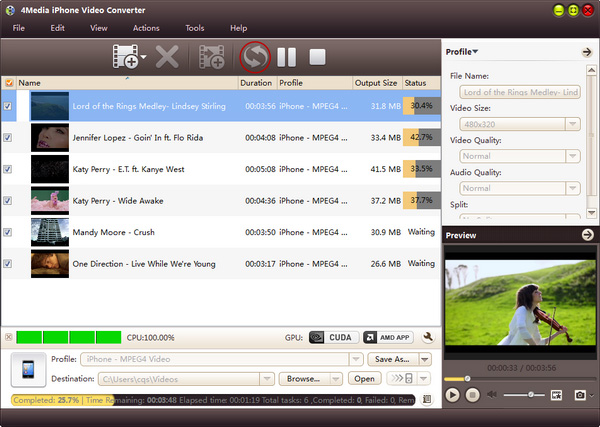Stop the conversion with the Stop icon

pos(317,56)
